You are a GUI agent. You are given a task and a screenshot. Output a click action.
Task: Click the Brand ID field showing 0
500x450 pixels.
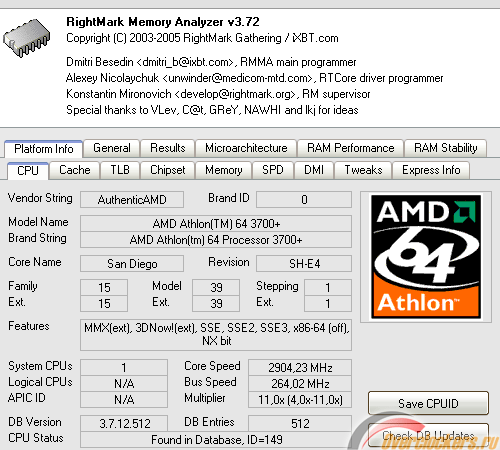304,200
